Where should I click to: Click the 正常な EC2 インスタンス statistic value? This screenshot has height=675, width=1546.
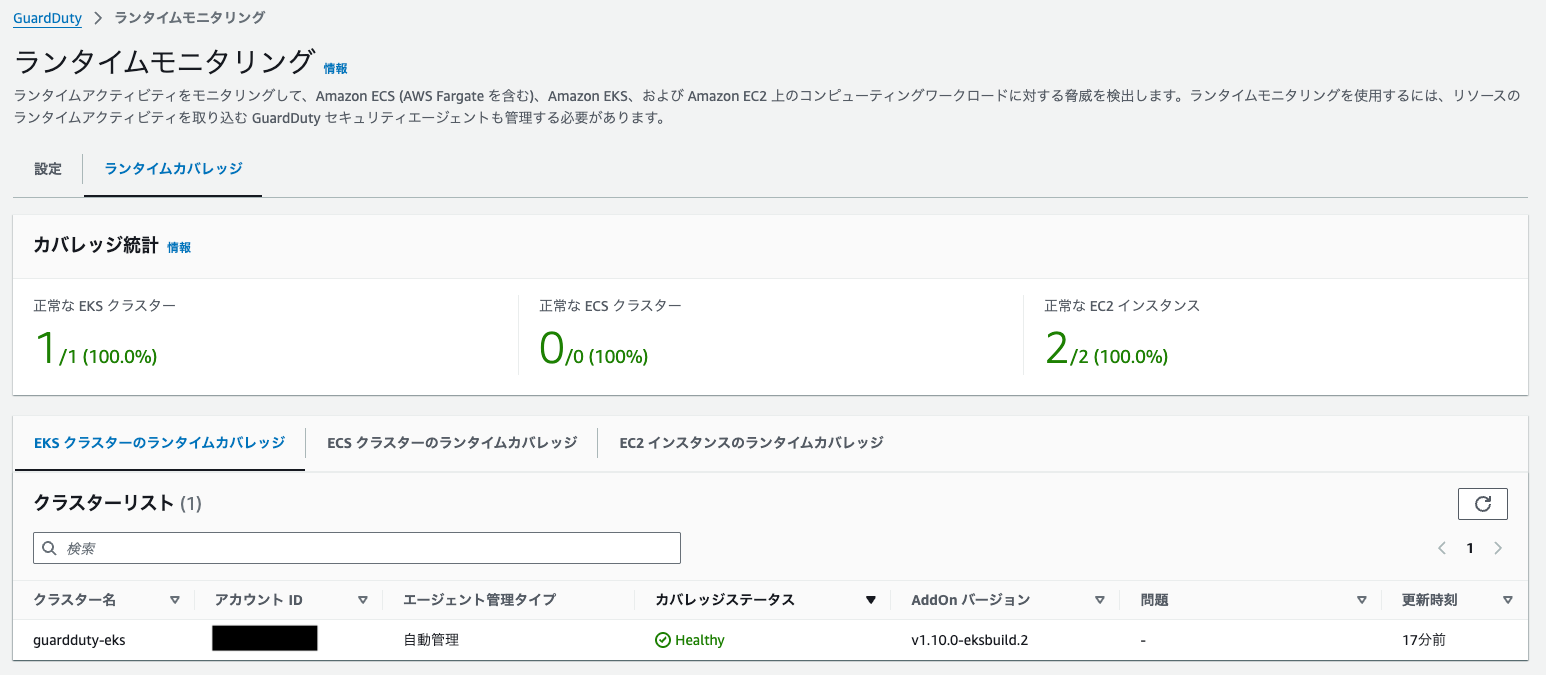(1106, 350)
